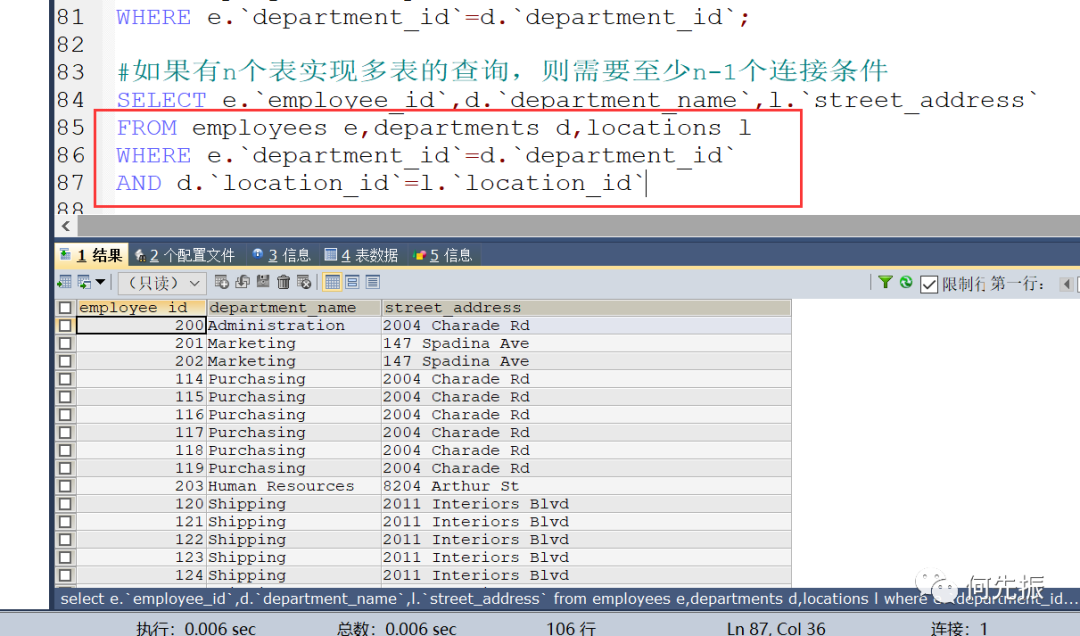Tick the checkbox for employee 120 row
The width and height of the screenshot is (1080, 636).
click(65, 504)
